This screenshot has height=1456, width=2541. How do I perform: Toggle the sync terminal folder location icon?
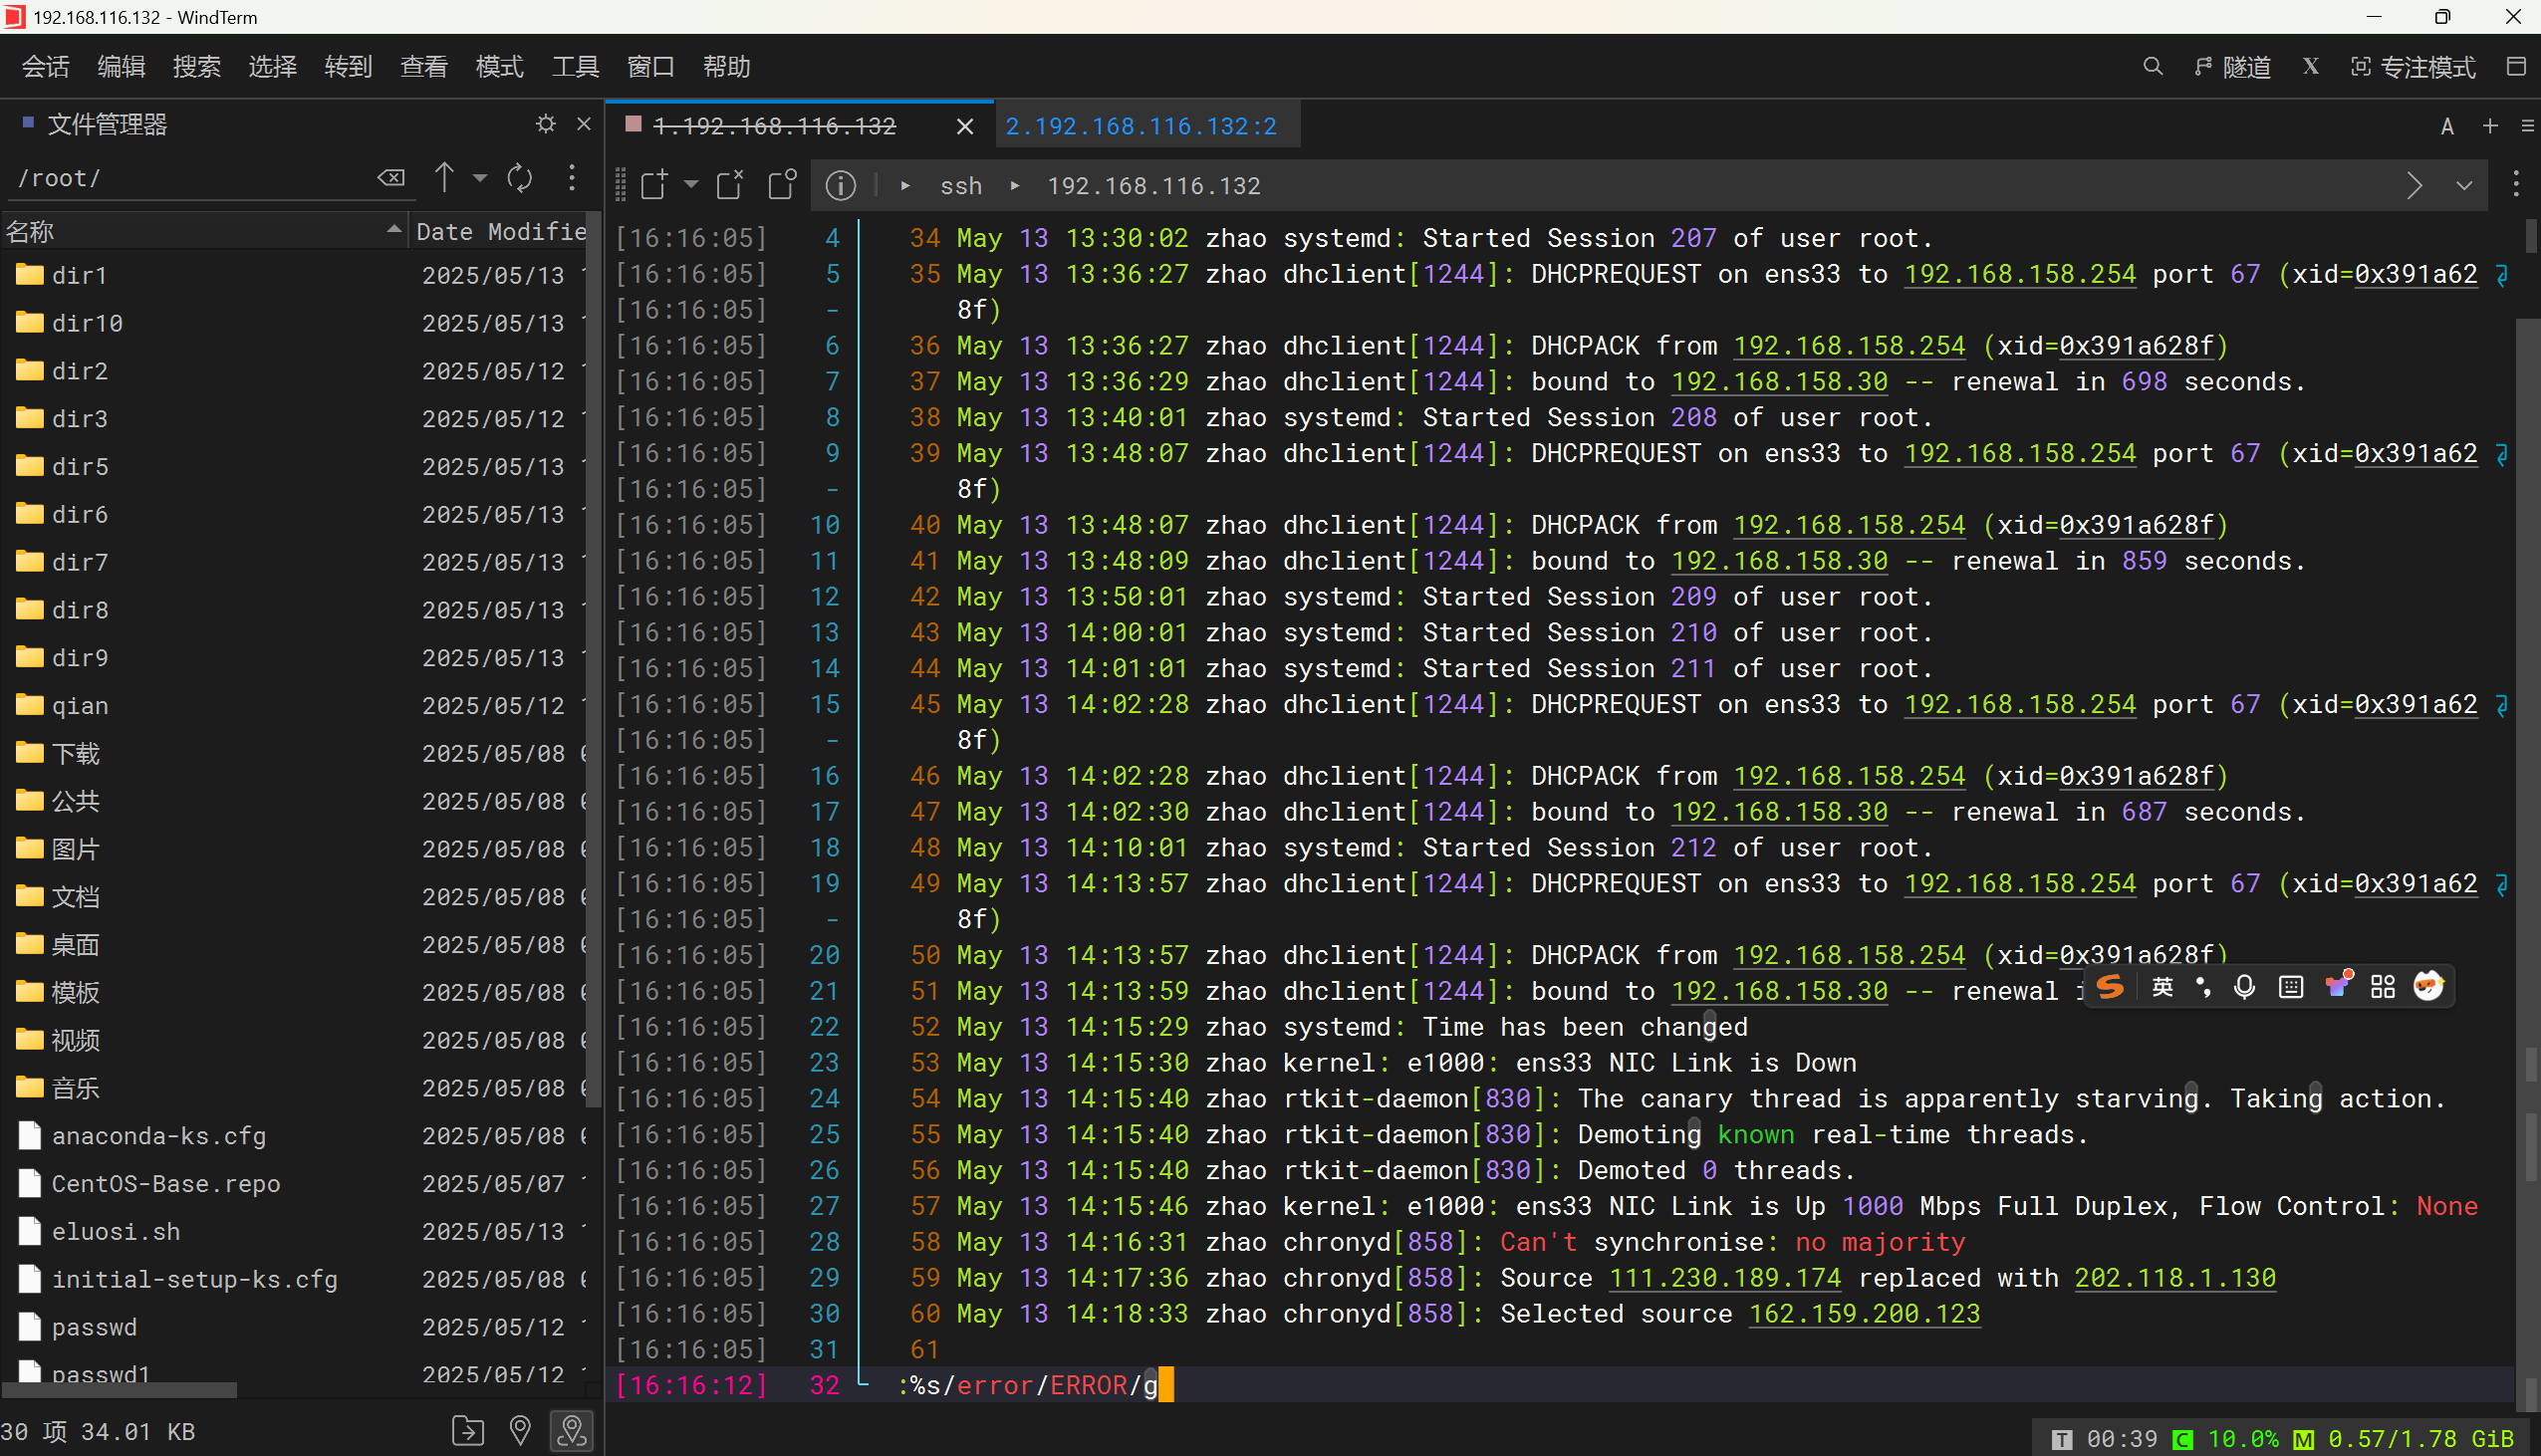(x=572, y=1431)
